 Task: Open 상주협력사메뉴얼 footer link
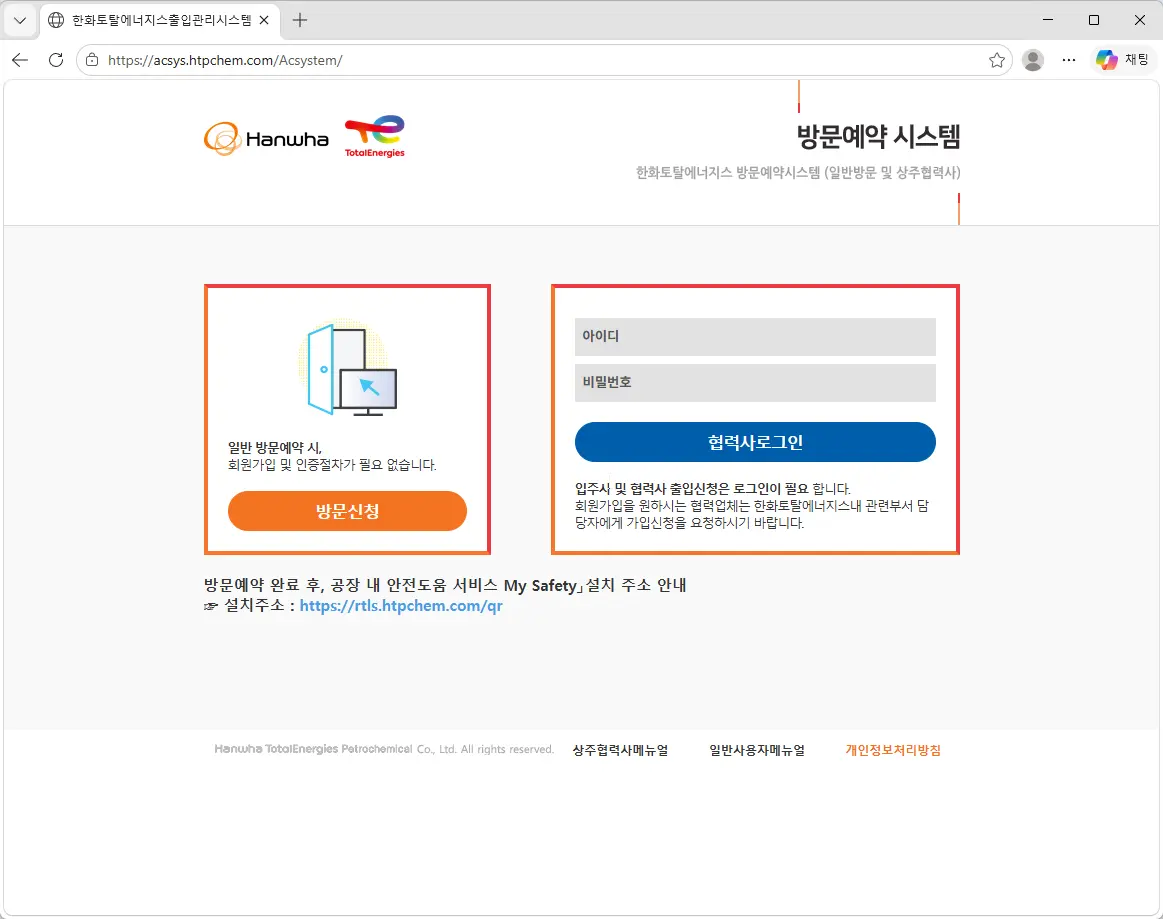[620, 750]
